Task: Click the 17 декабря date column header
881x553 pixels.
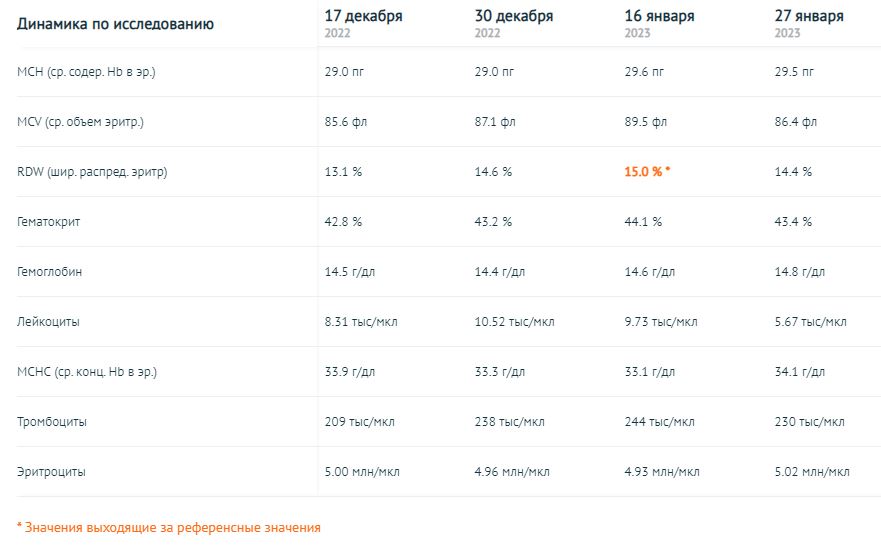Action: [363, 17]
